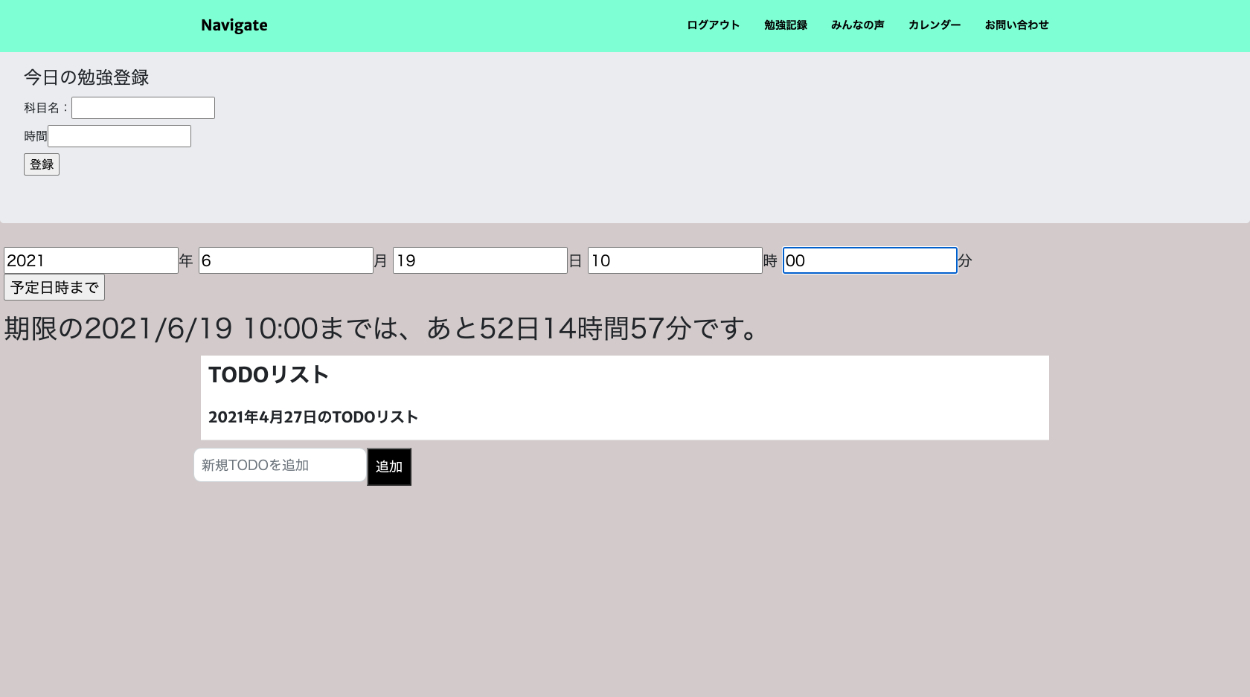Click the 時間 input box
This screenshot has width=1250, height=697.
click(x=119, y=136)
